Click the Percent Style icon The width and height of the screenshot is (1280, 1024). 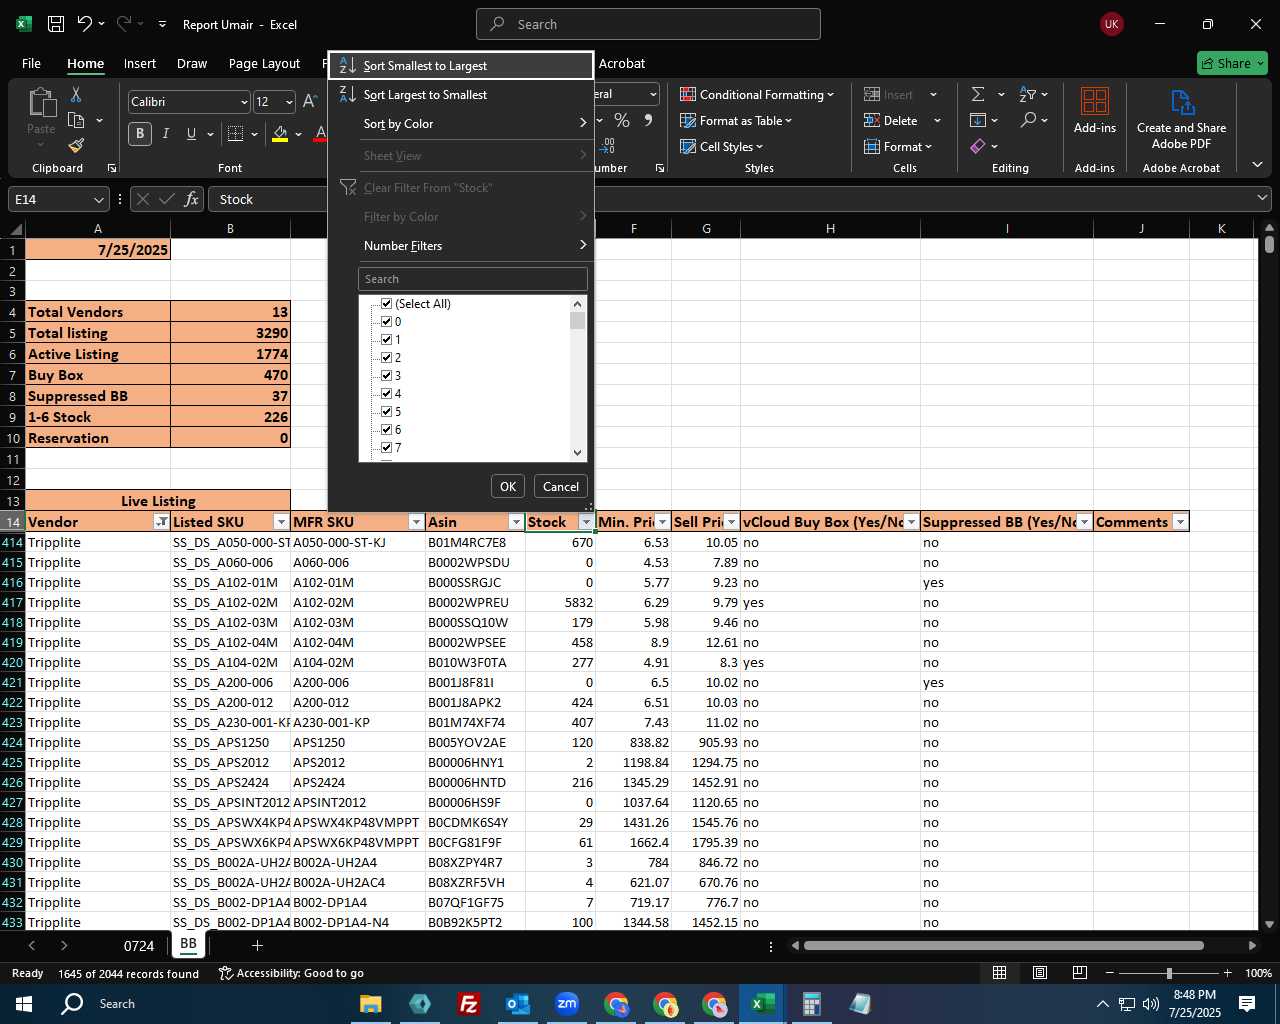point(622,120)
